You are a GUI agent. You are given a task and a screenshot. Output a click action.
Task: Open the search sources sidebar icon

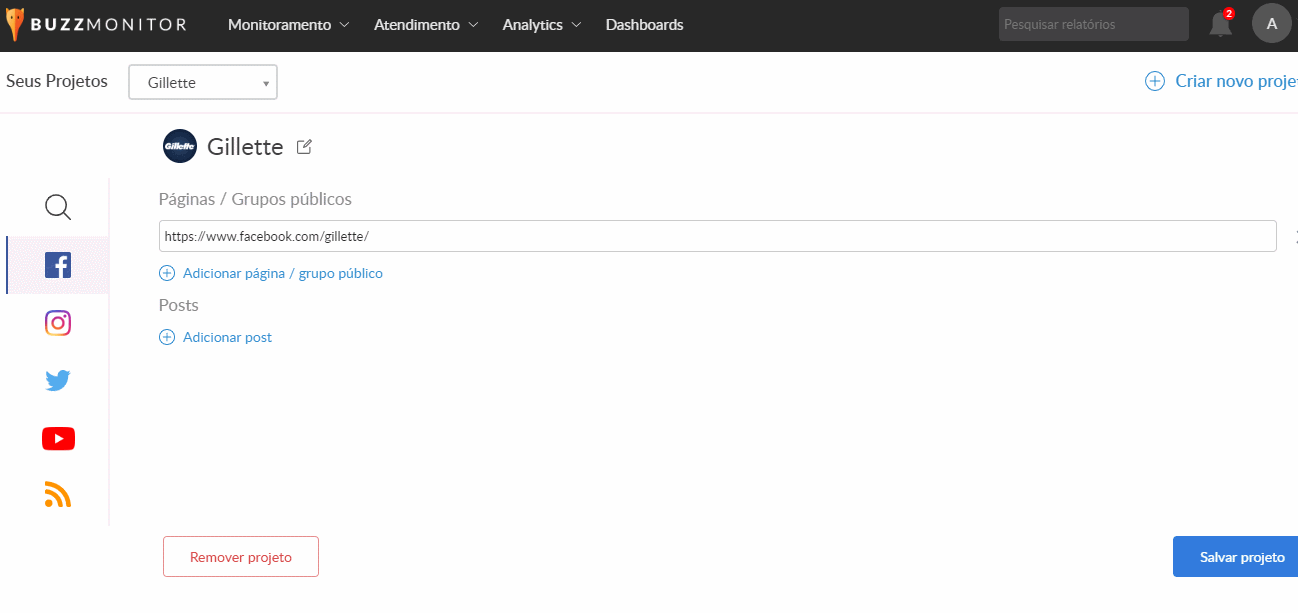click(x=58, y=207)
